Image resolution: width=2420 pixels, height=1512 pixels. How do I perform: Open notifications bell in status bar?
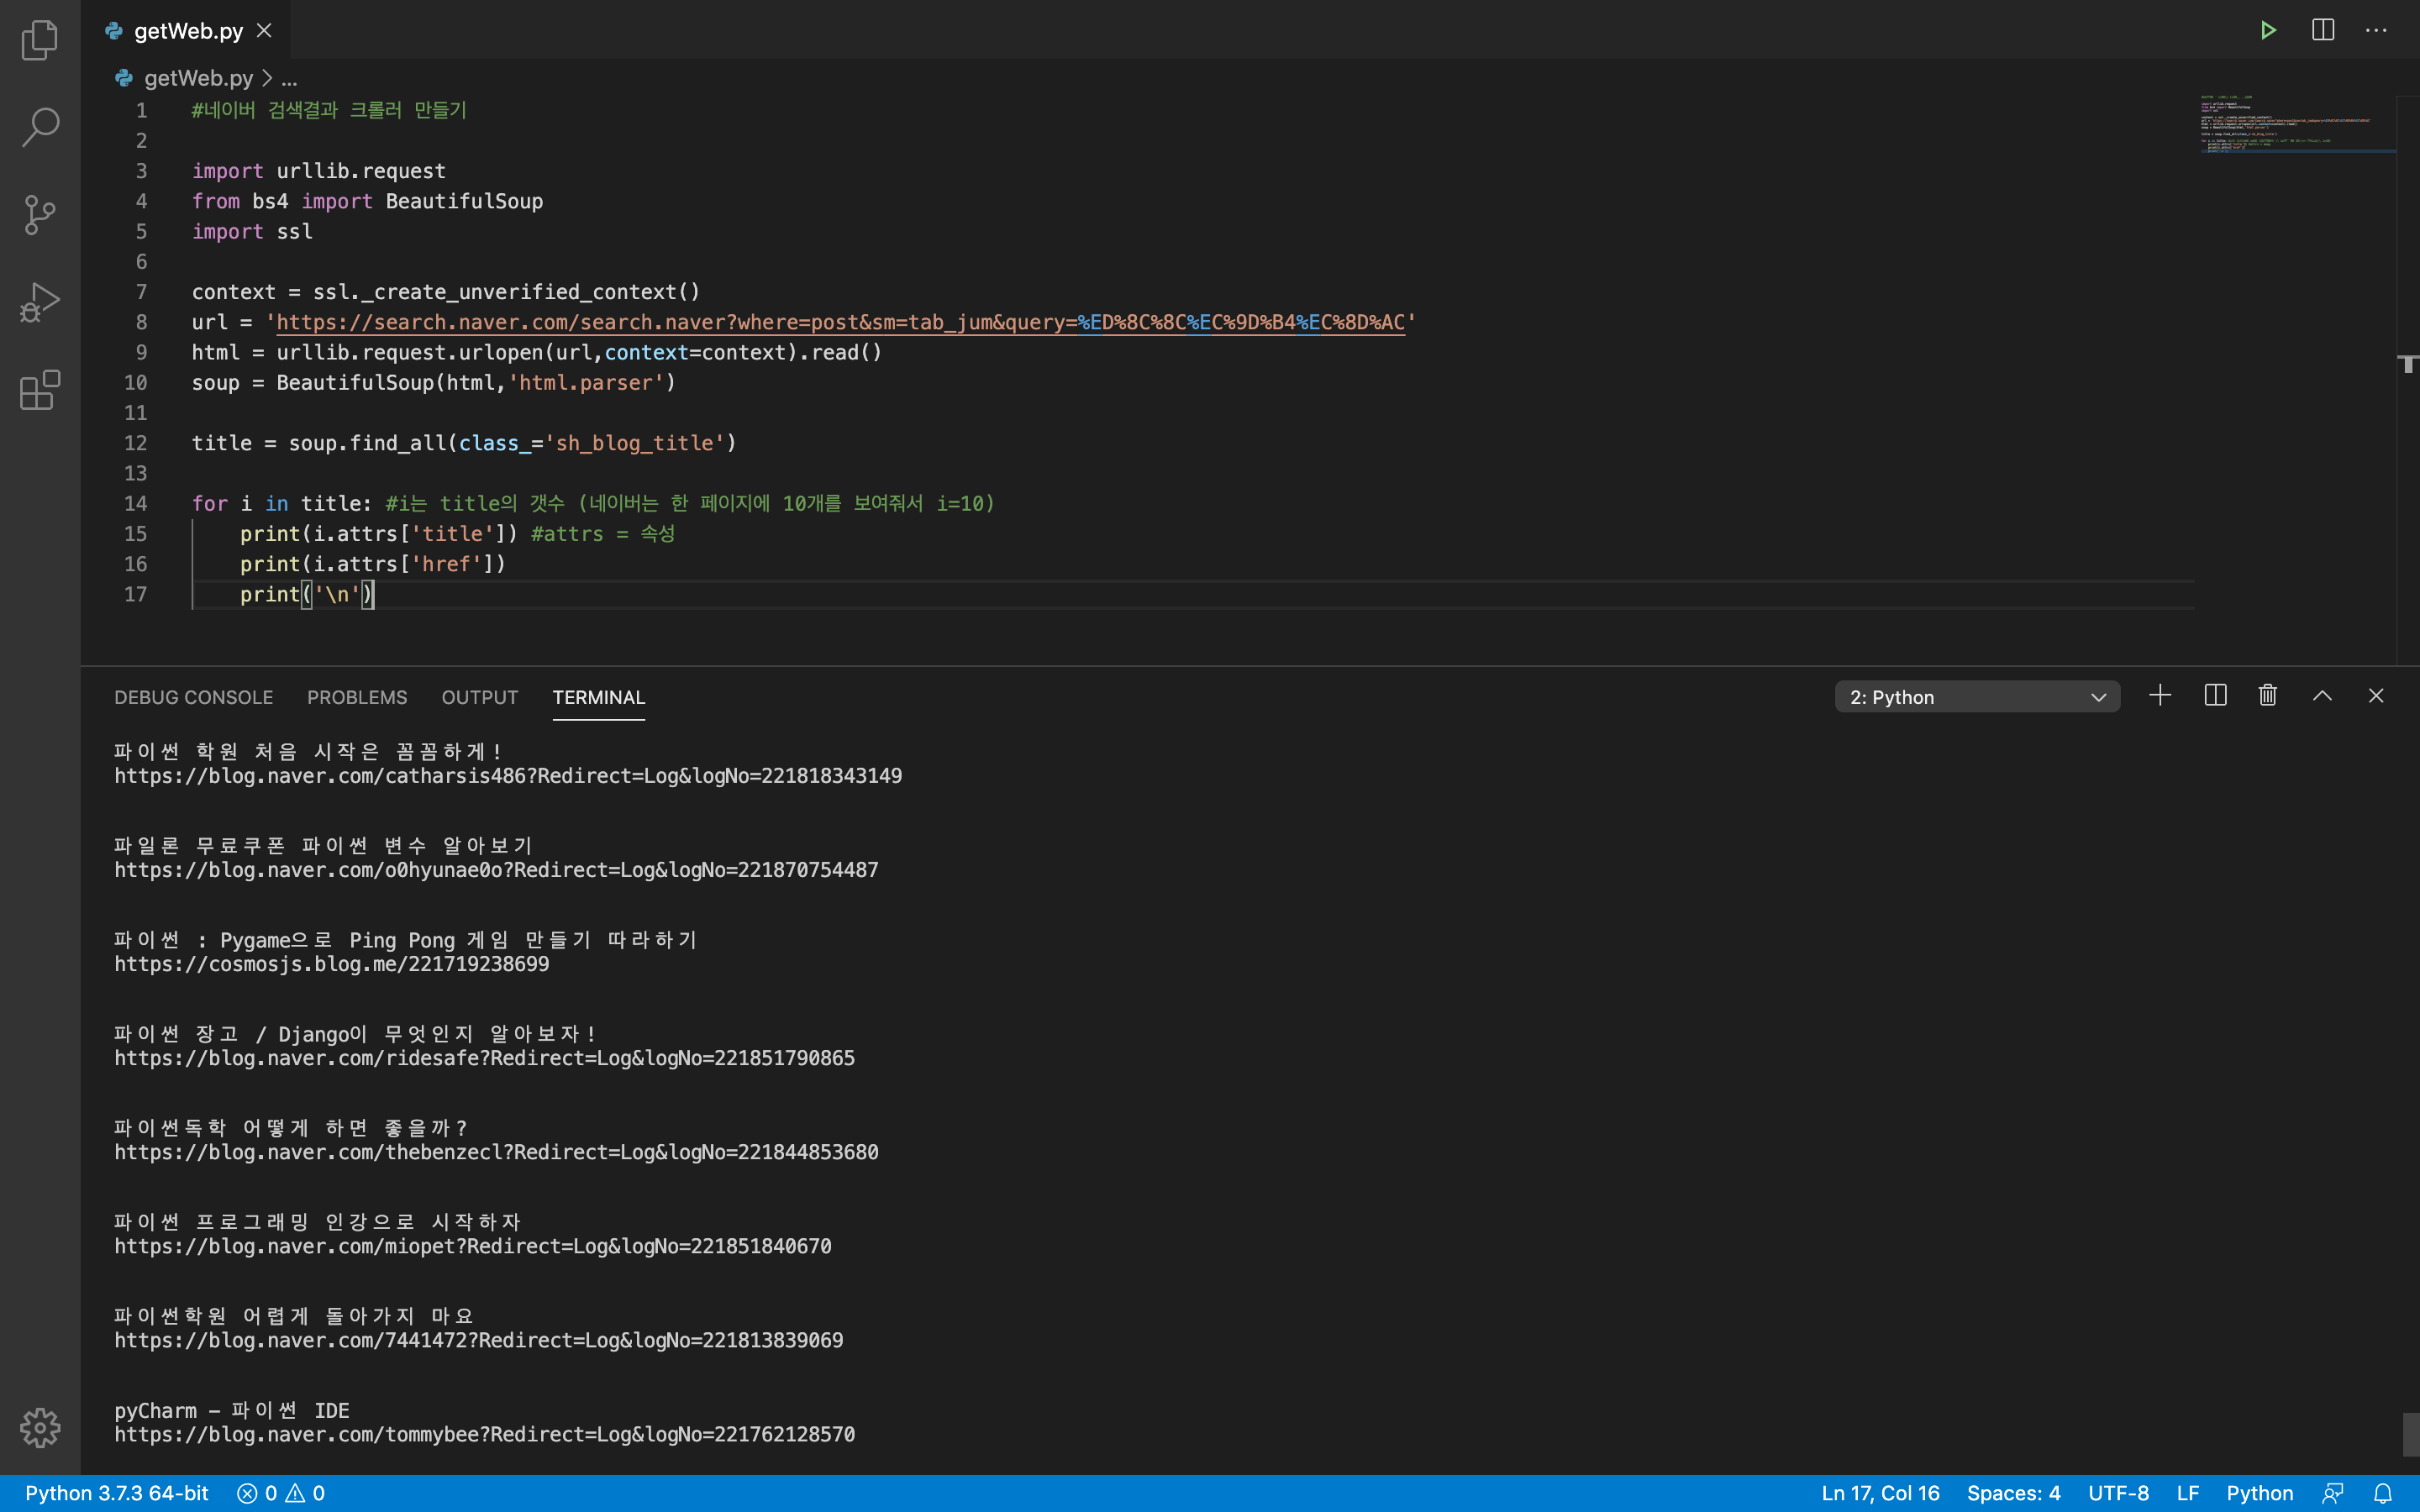tap(2383, 1493)
